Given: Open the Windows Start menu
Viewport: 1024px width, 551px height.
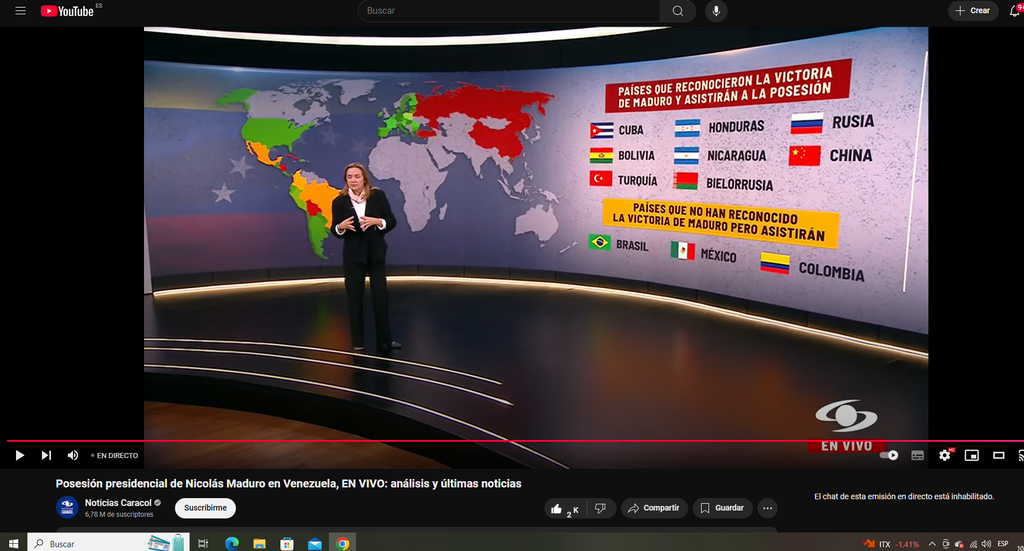Looking at the screenshot, I should click(13, 543).
